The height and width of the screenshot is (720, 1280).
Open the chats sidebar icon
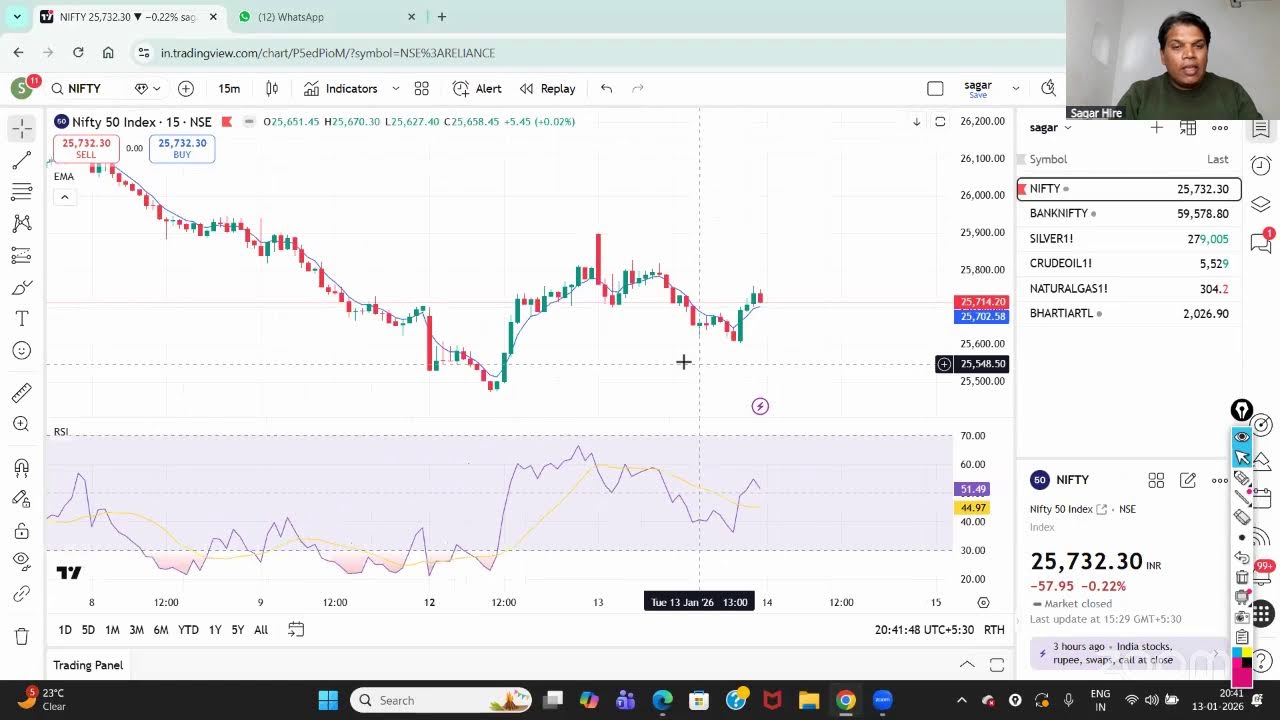pos(1261,241)
